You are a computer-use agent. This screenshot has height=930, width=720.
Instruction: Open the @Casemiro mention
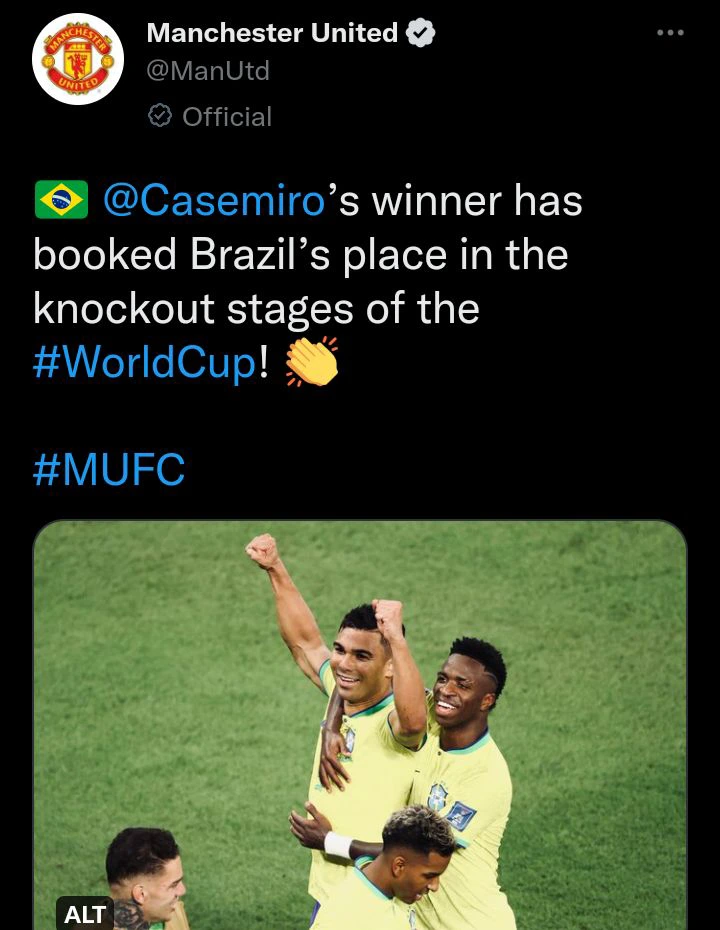pyautogui.click(x=214, y=200)
